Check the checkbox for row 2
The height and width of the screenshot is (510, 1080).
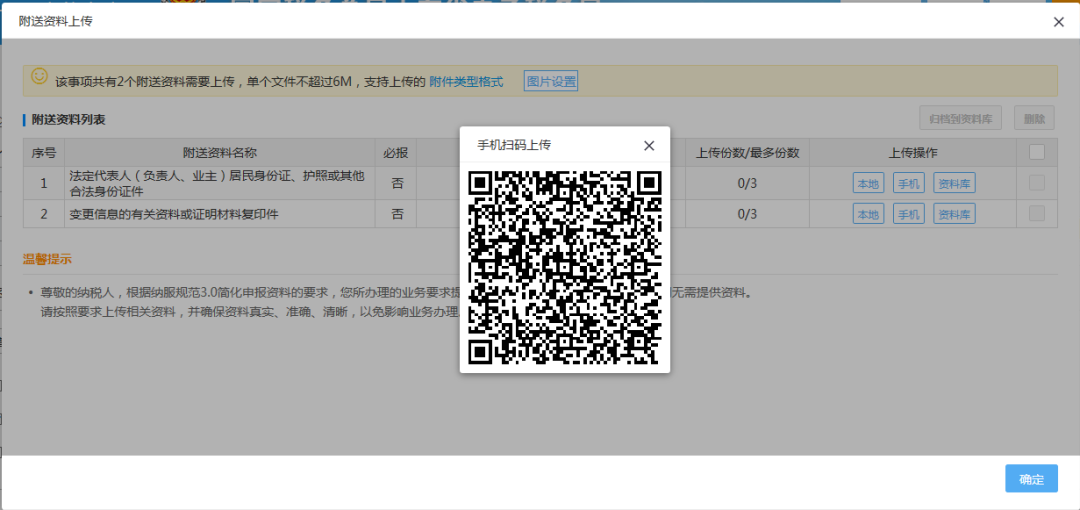pos(1037,214)
